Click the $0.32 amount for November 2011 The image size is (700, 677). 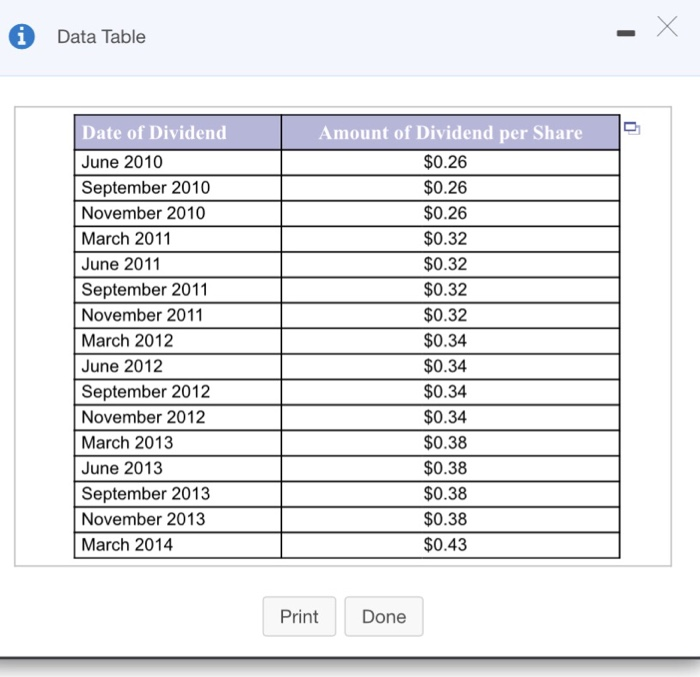[x=450, y=315]
